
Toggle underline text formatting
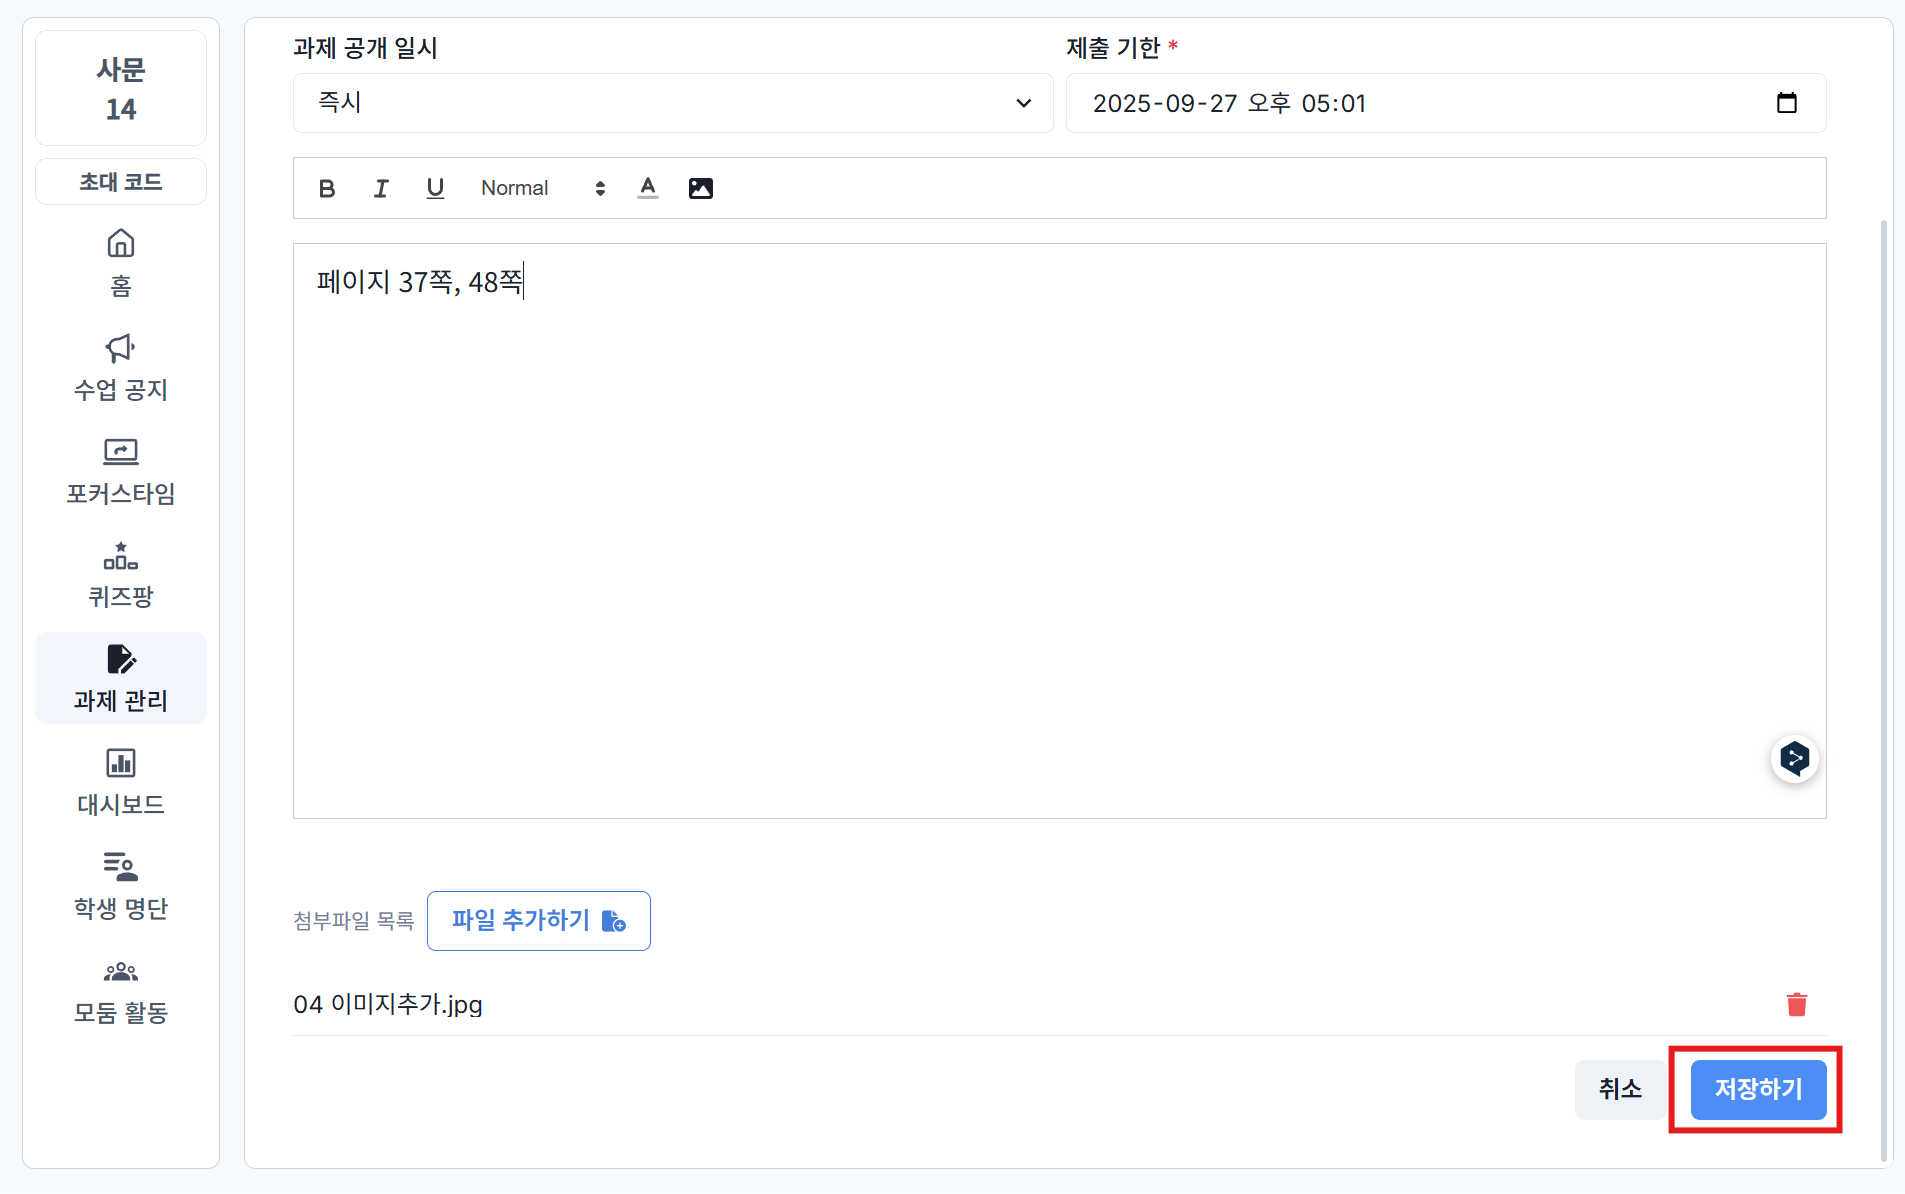435,188
